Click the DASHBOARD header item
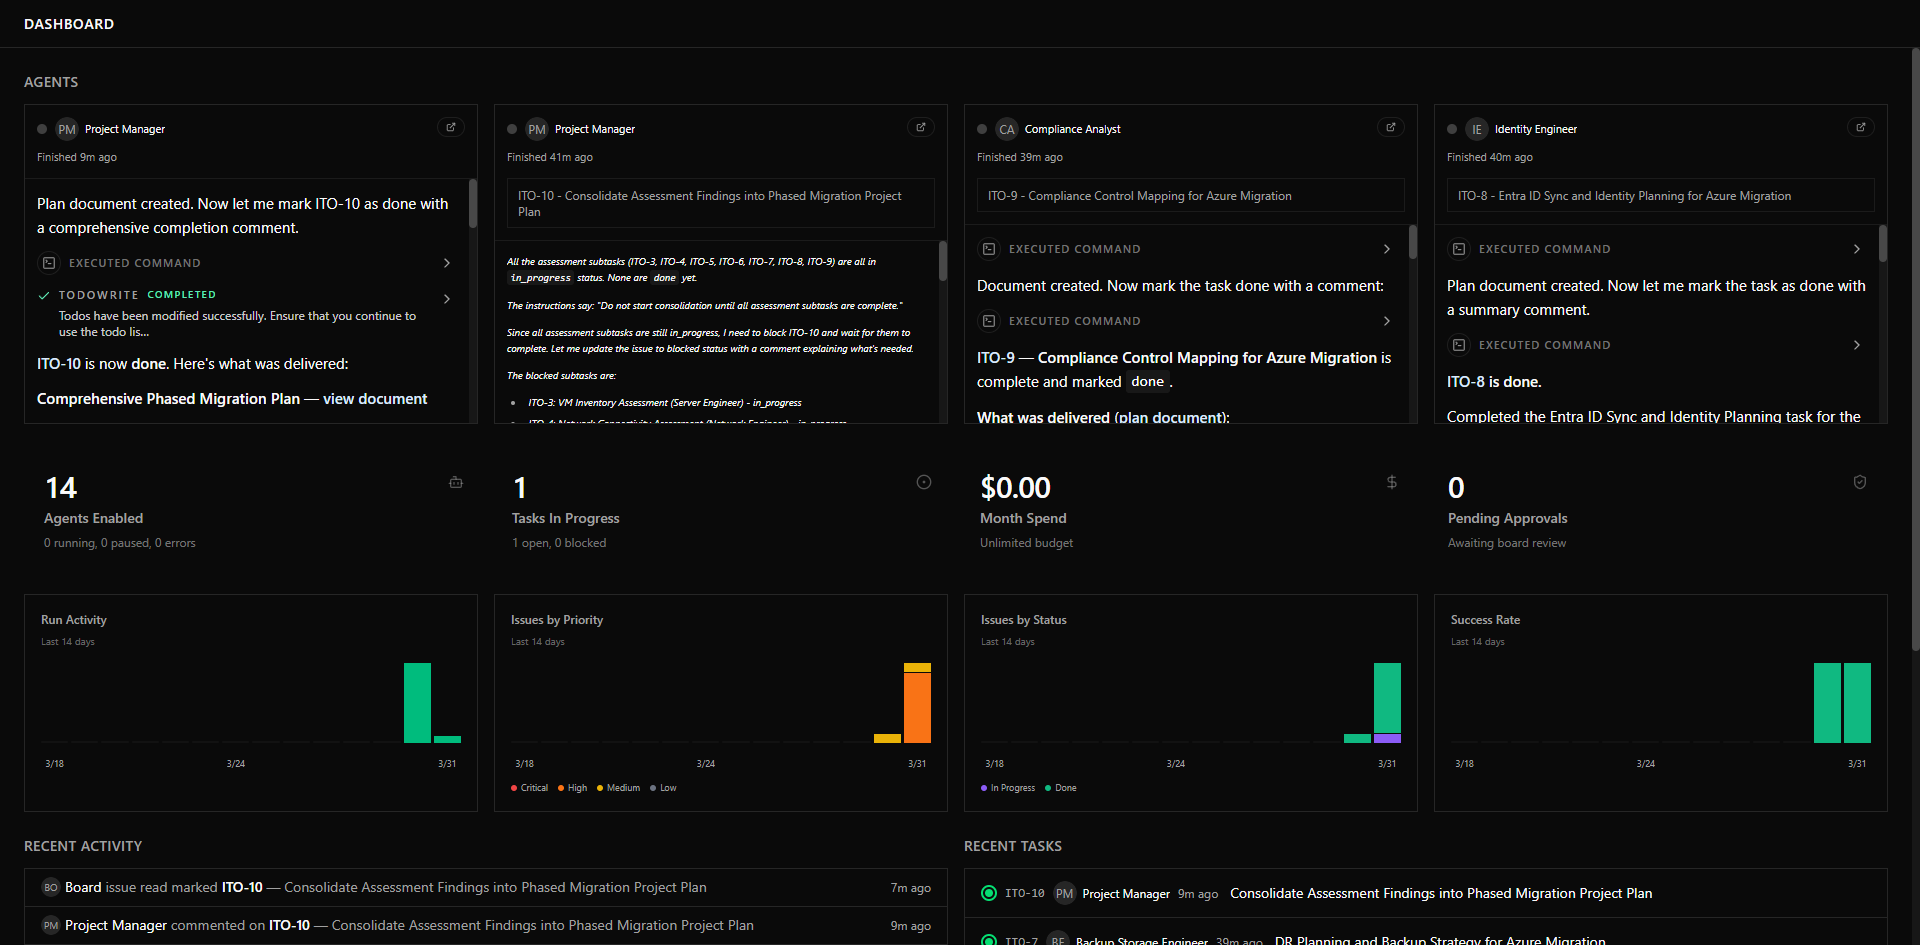The width and height of the screenshot is (1920, 945). coord(68,23)
